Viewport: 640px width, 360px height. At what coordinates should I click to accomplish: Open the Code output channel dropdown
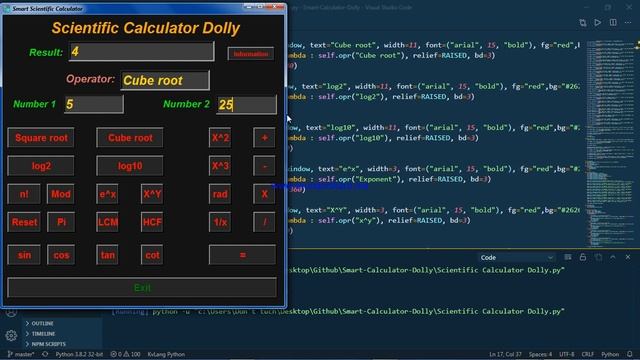(517, 258)
